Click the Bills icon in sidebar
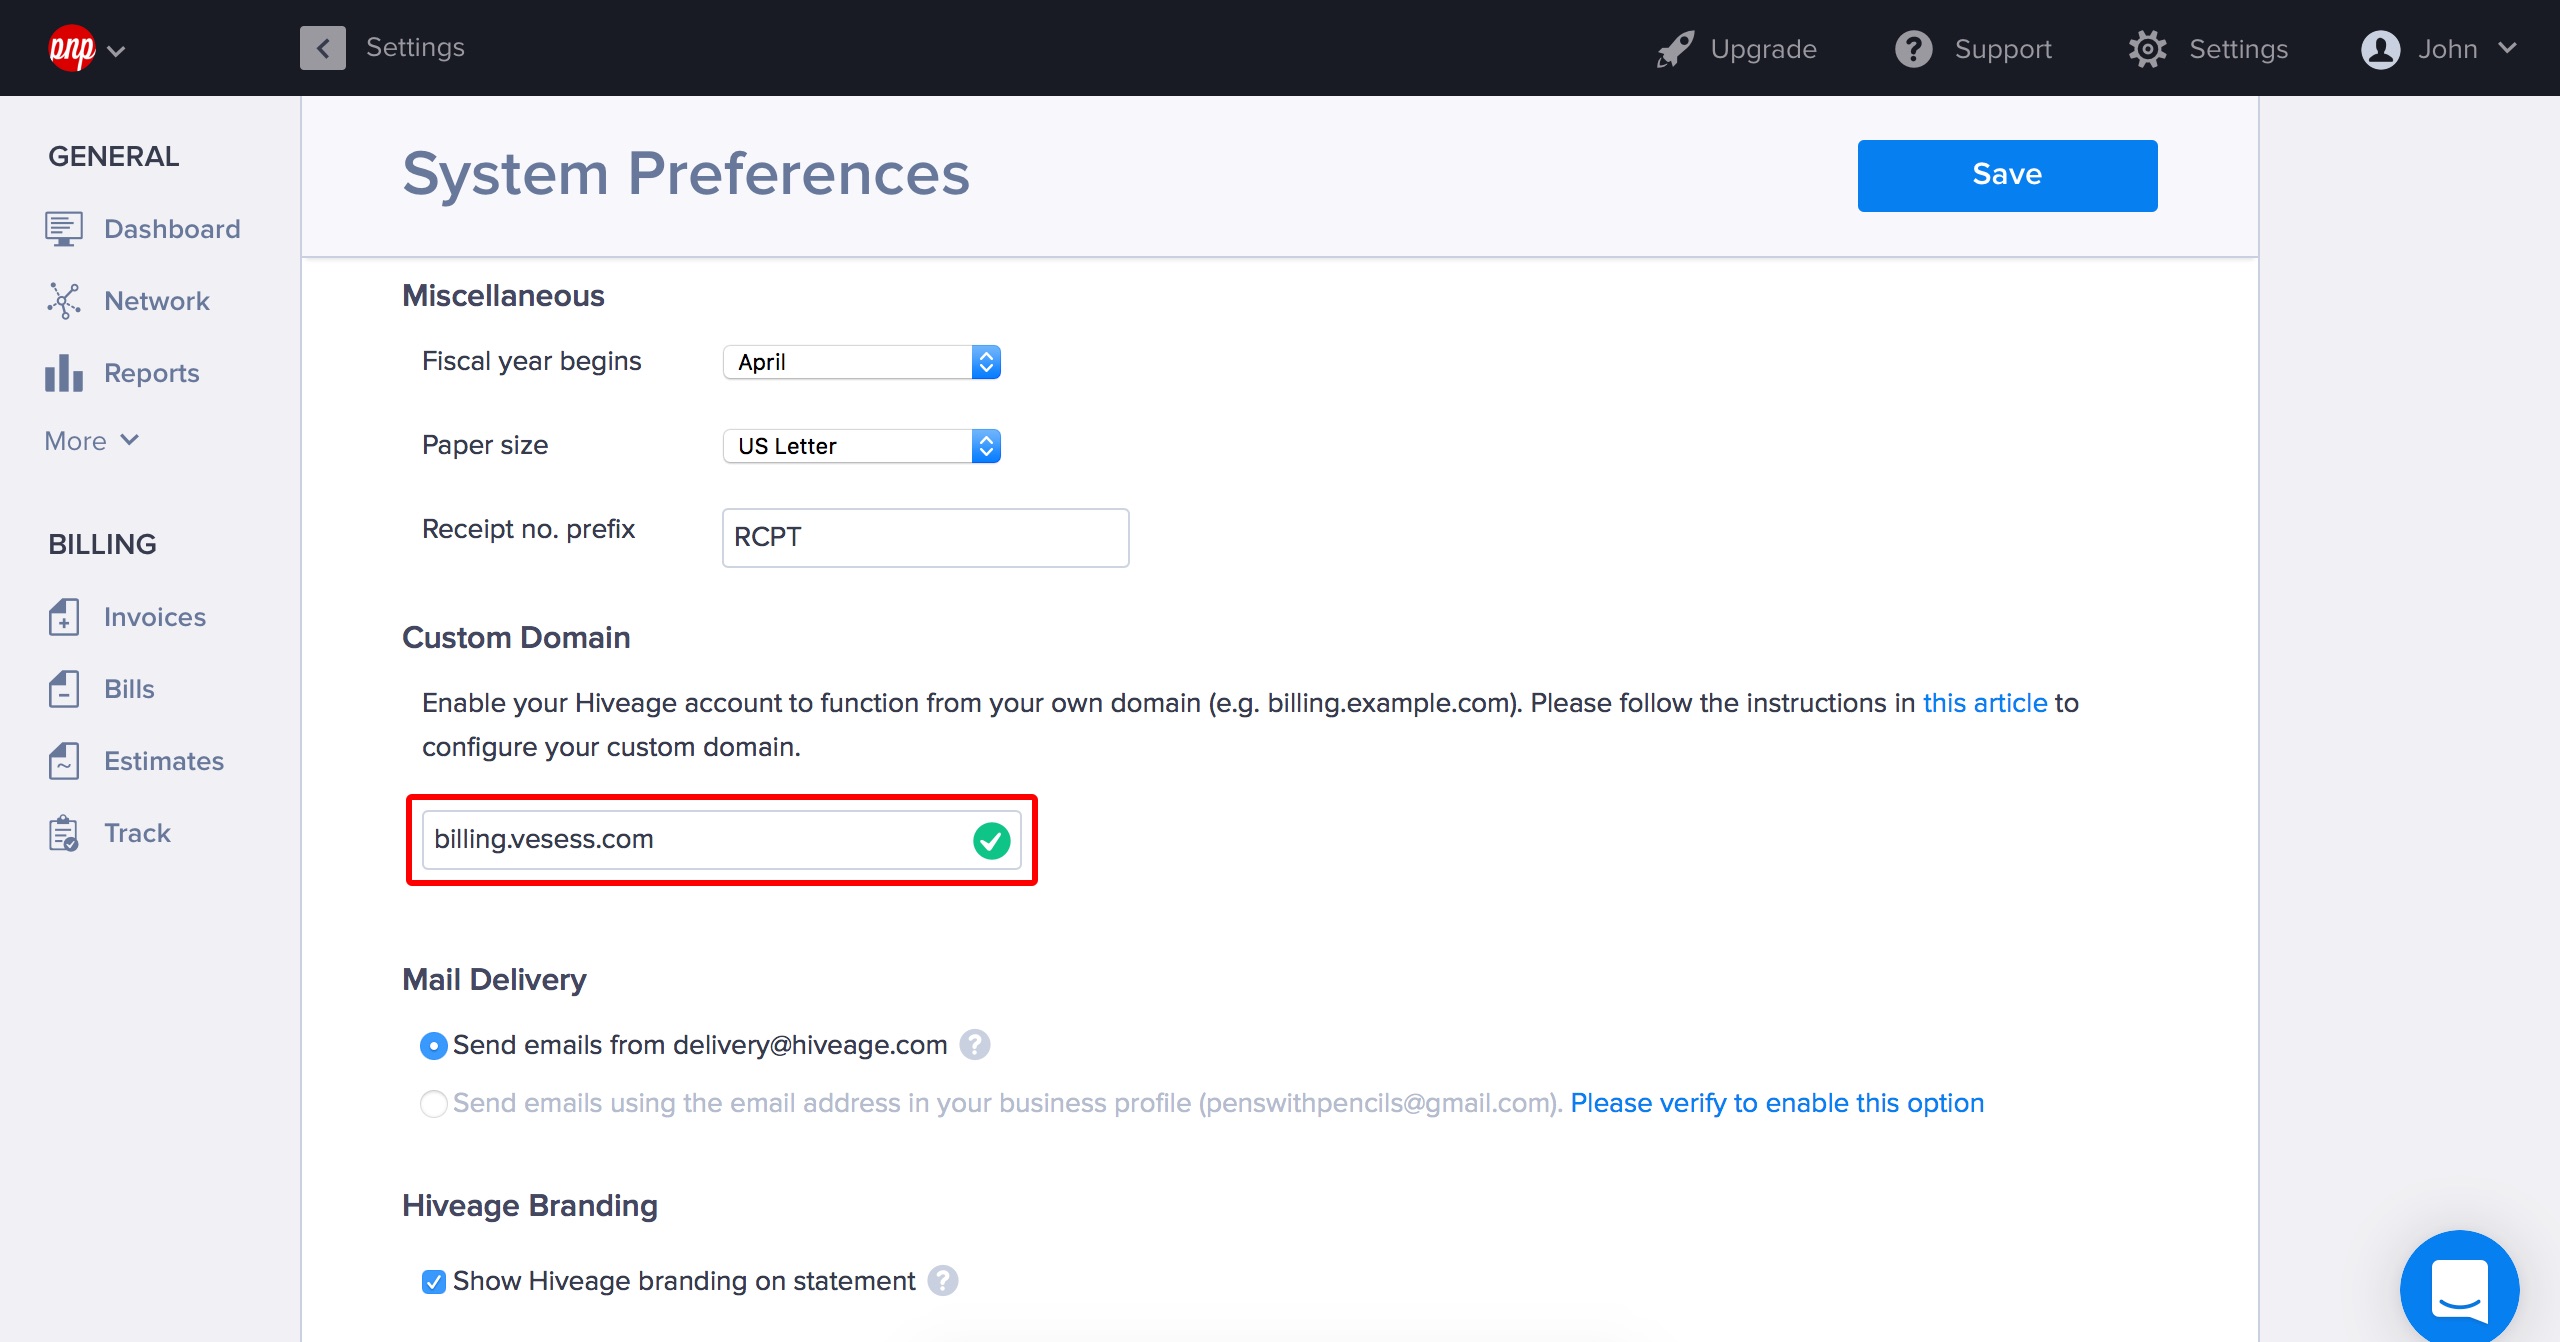The image size is (2560, 1342). 63,689
